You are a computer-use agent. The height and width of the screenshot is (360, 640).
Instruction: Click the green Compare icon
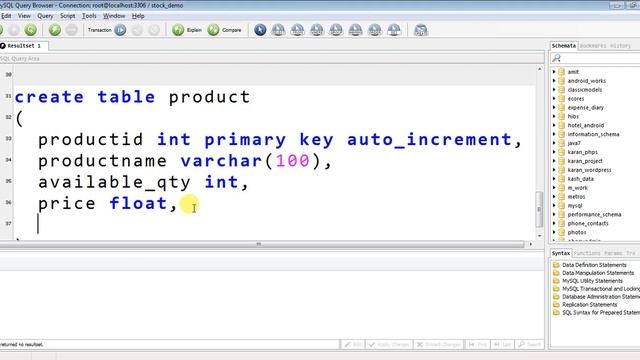(x=213, y=30)
